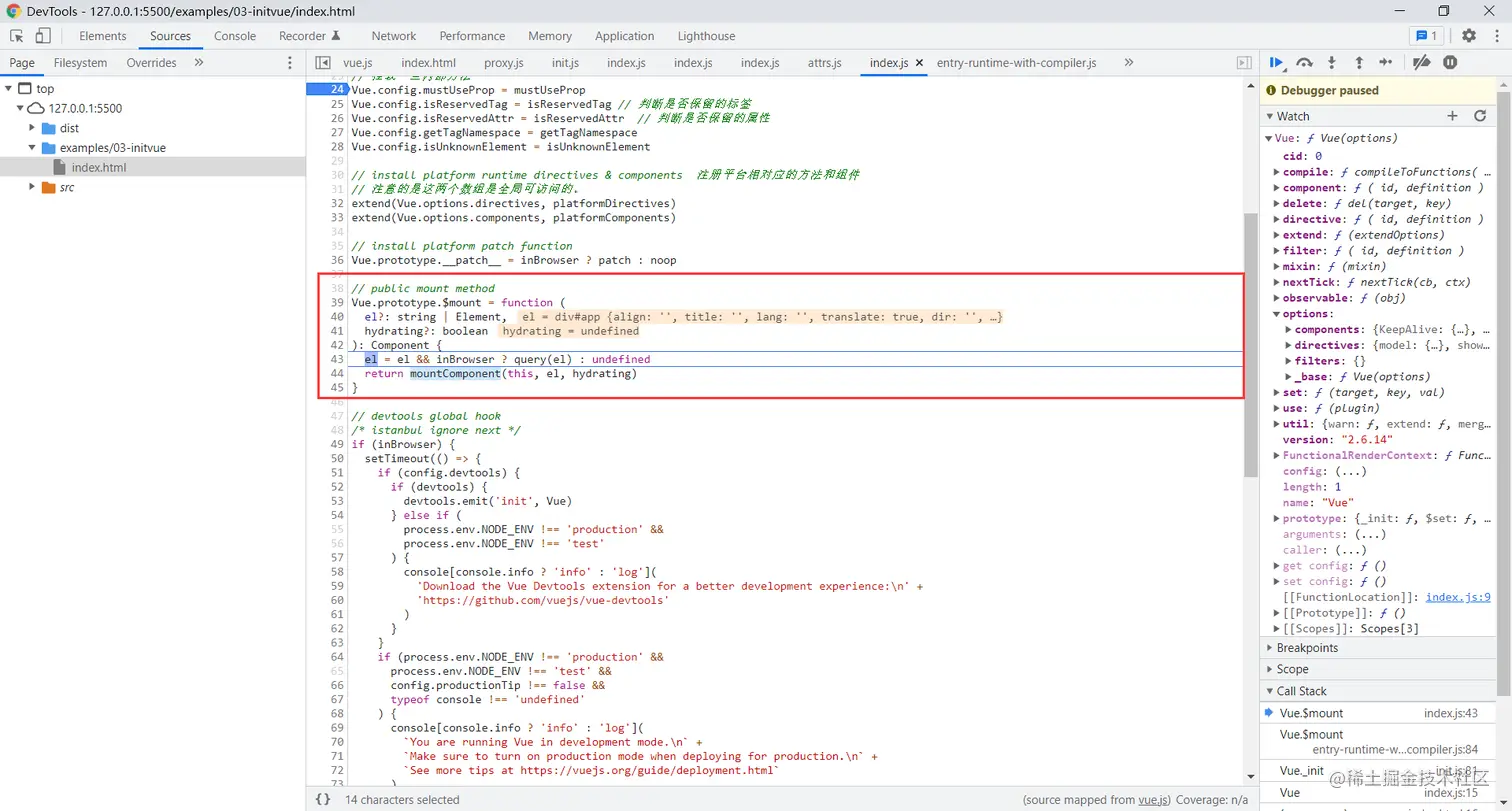Open the Filesystem tab
1512x811 pixels.
[80, 62]
